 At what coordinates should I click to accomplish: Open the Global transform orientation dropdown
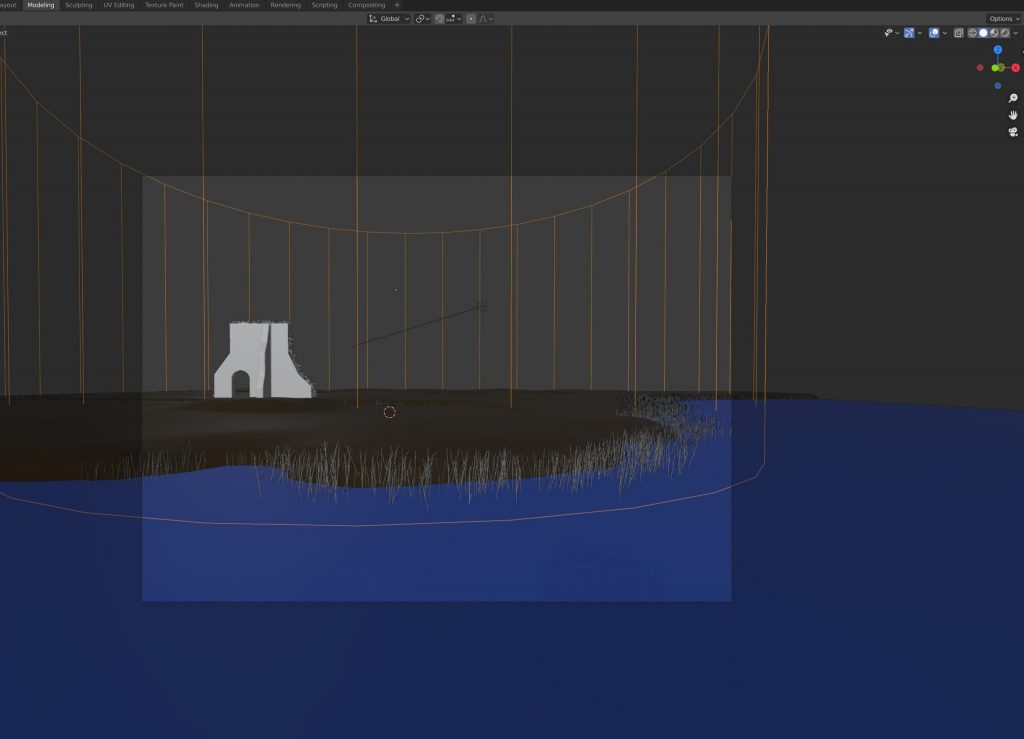pos(389,19)
